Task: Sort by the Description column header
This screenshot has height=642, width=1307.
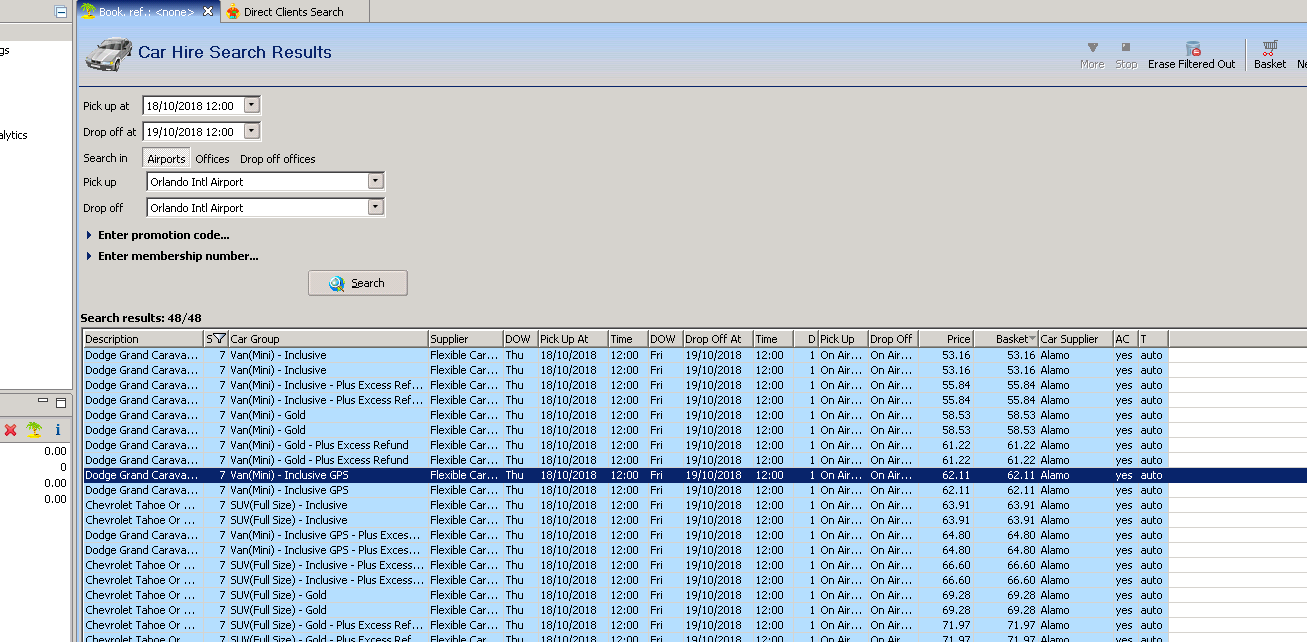Action: 143,339
